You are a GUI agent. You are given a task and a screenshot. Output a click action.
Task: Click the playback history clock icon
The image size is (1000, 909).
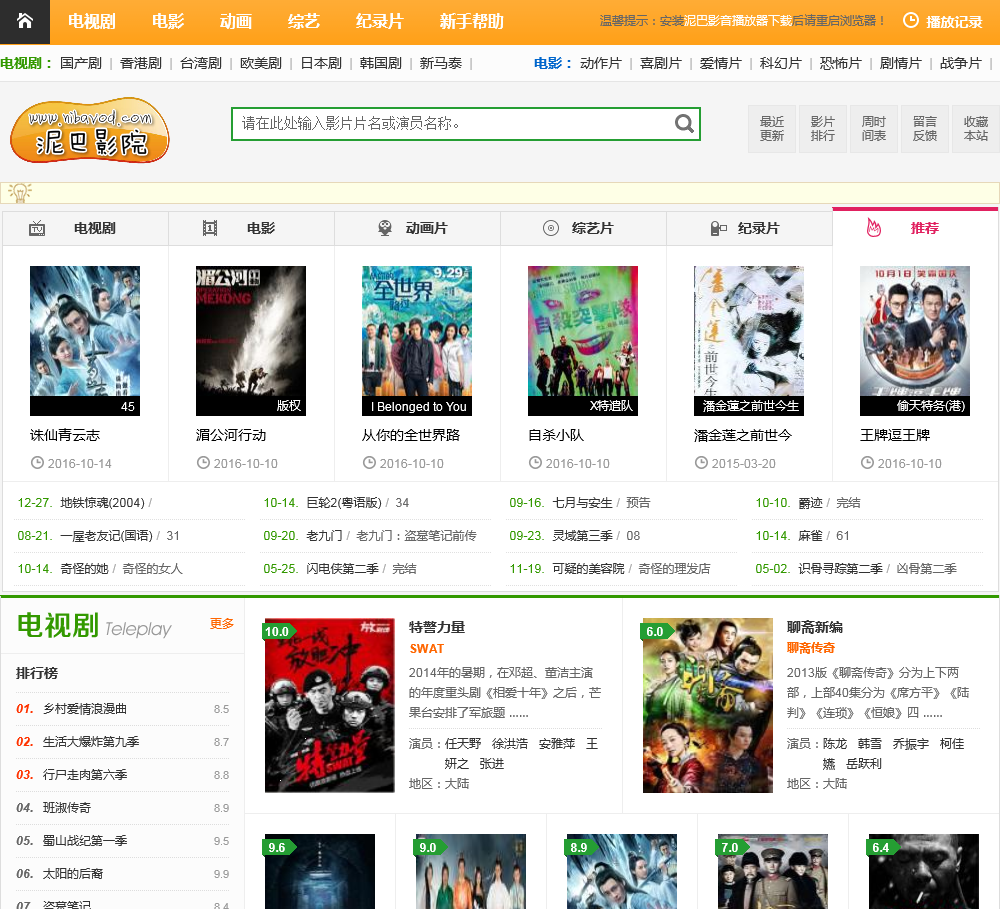point(911,20)
